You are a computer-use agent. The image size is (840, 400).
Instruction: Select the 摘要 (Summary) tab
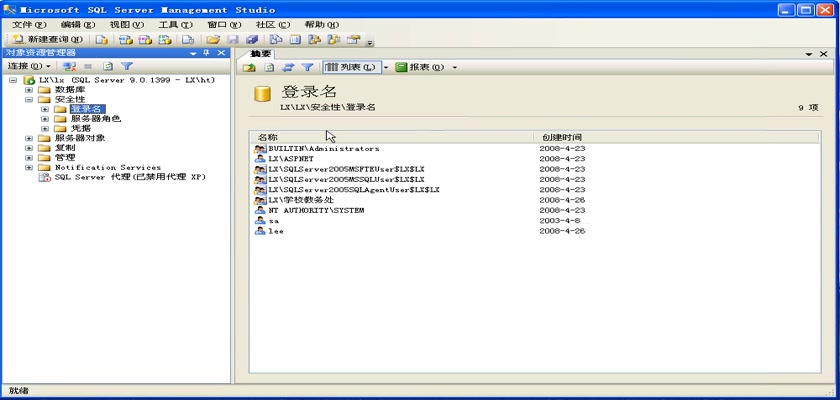[261, 53]
